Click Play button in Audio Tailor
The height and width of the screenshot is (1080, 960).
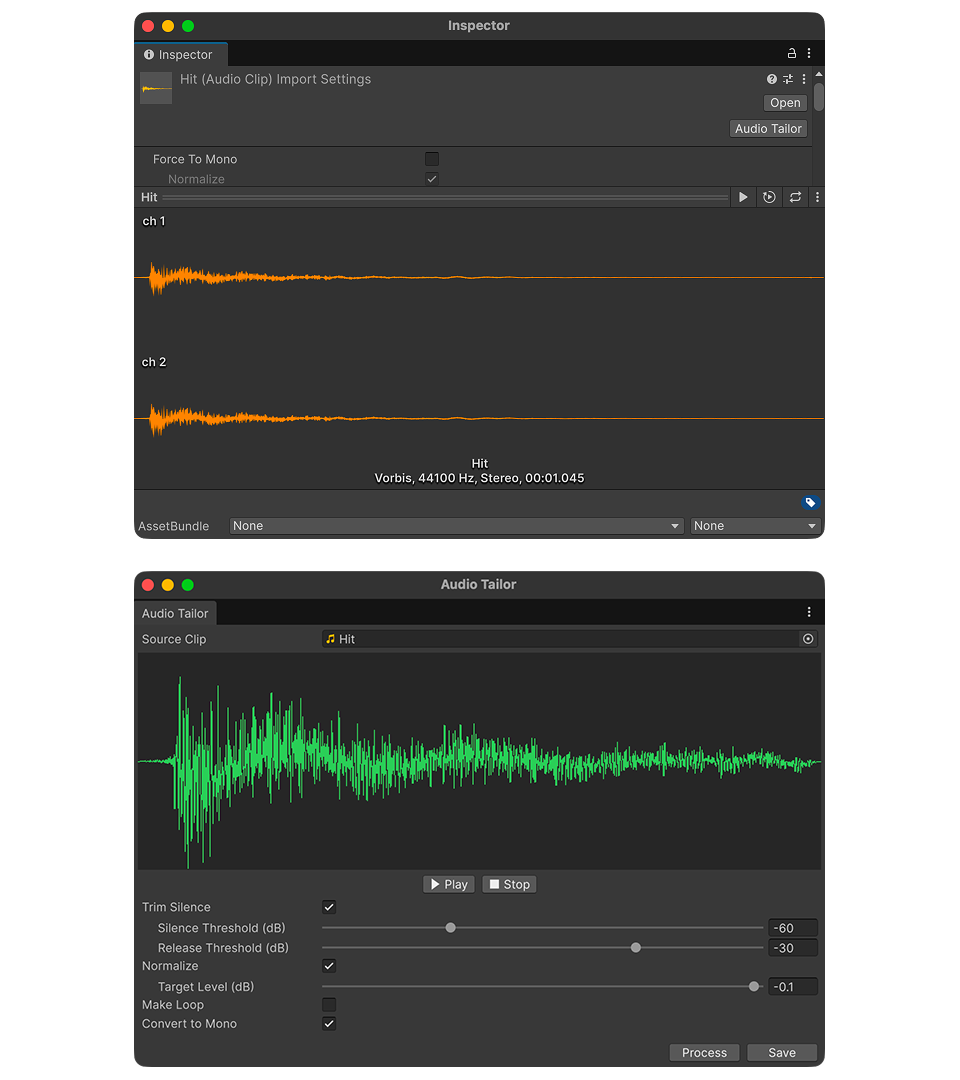(449, 884)
